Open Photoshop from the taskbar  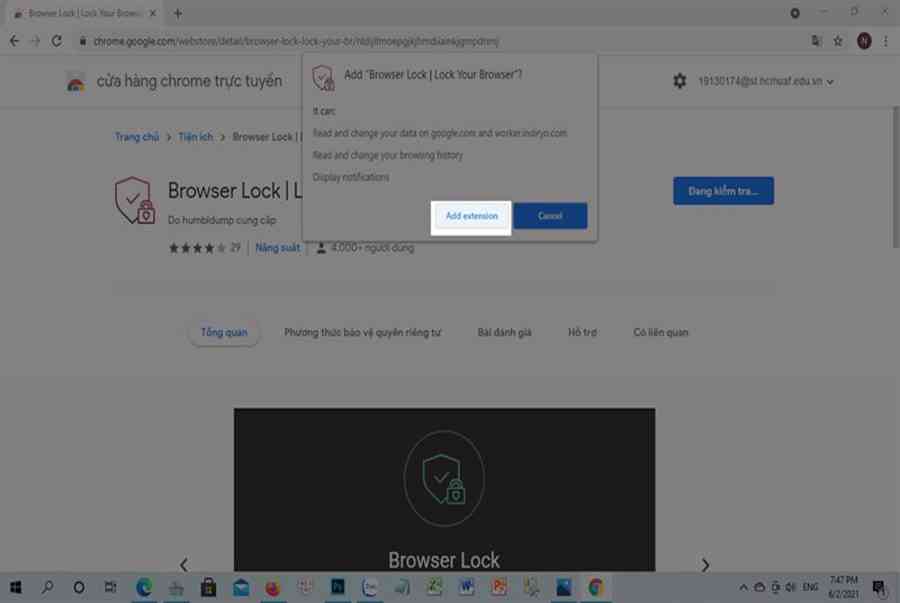click(338, 587)
